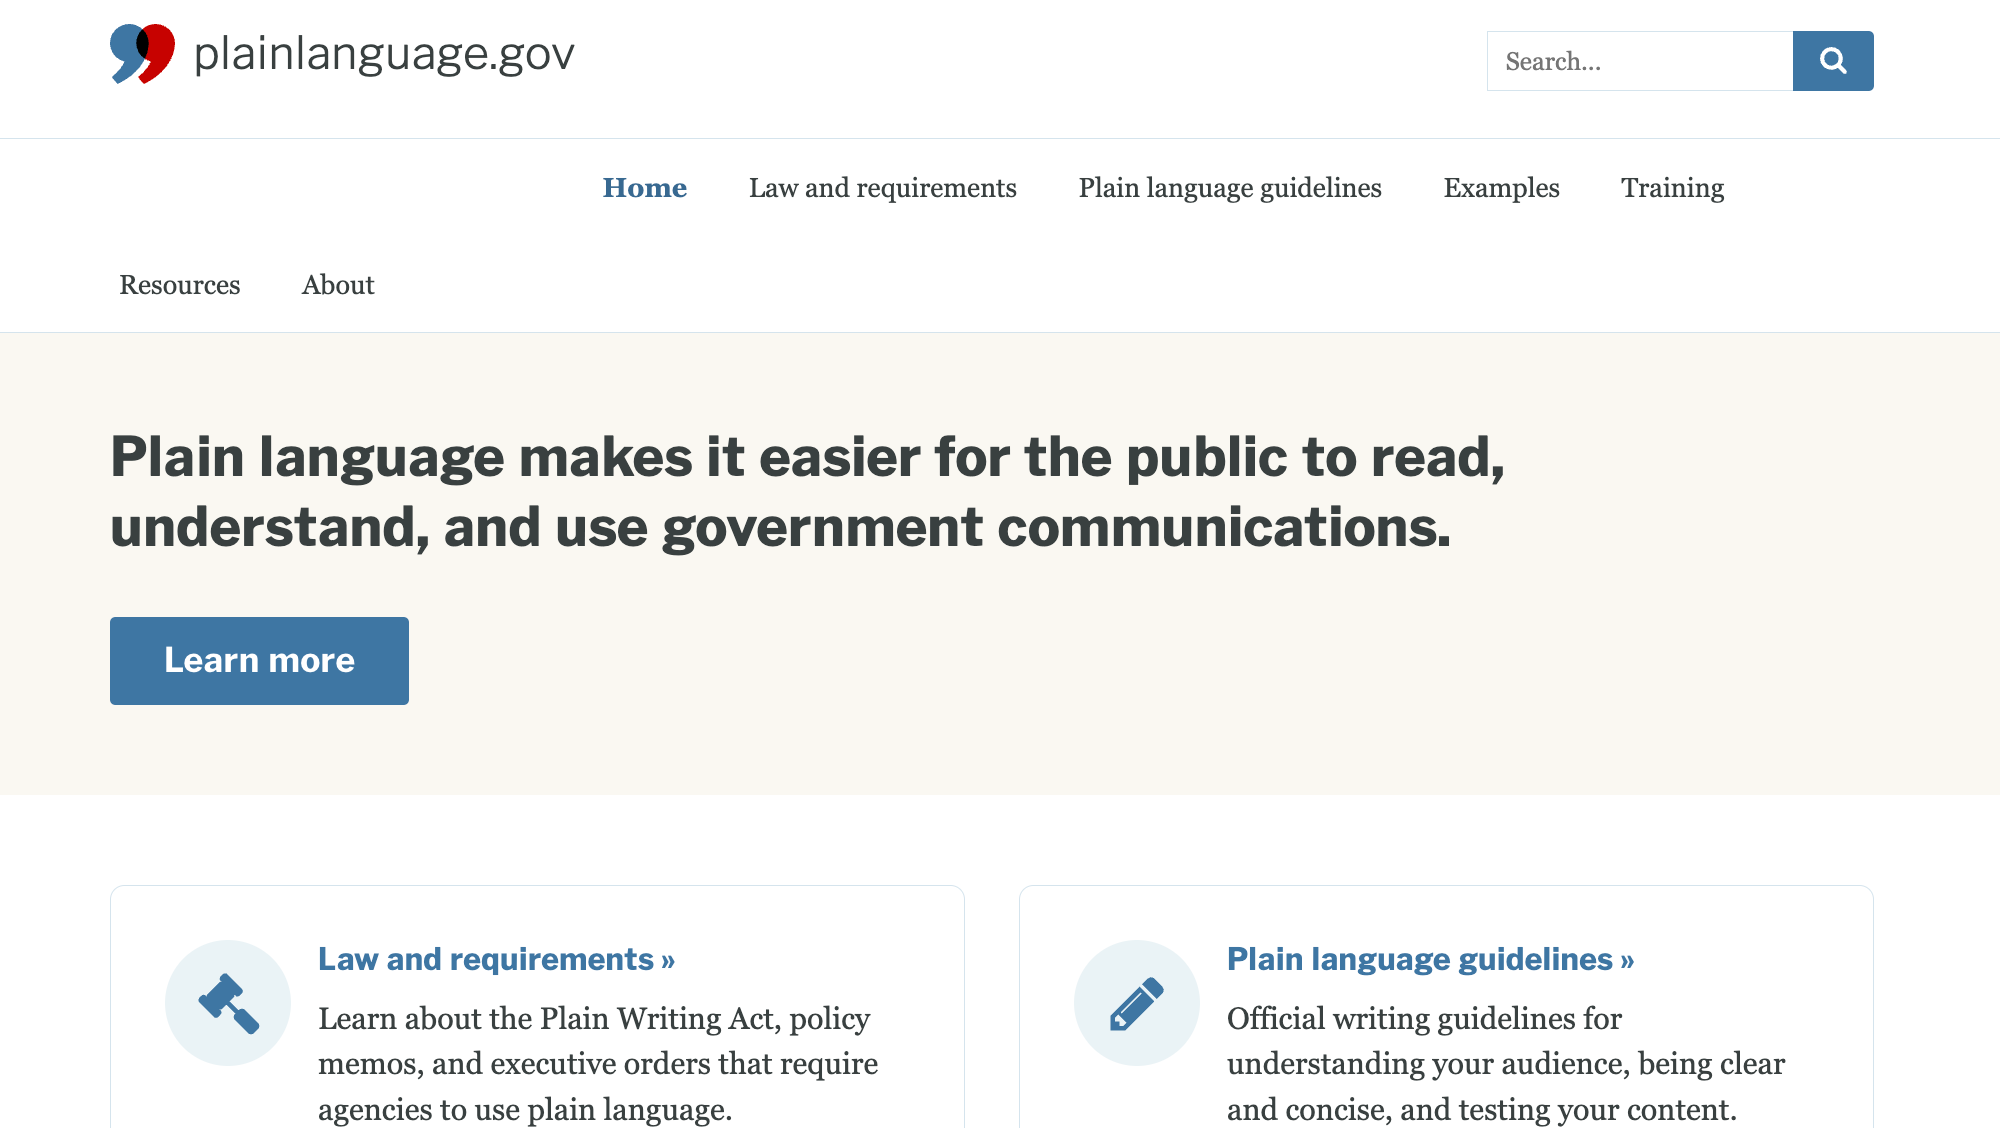Click the hero headline about plain language
The height and width of the screenshot is (1128, 2000).
807,492
